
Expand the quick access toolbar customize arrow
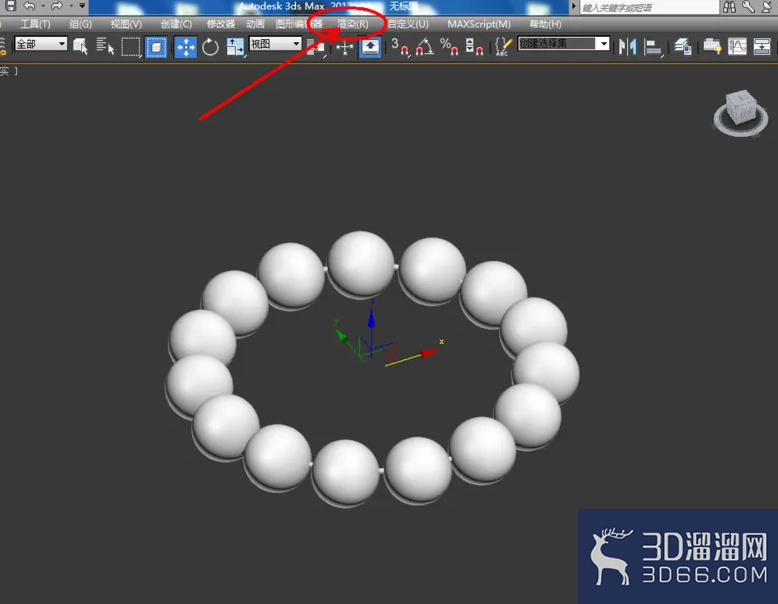82,6
